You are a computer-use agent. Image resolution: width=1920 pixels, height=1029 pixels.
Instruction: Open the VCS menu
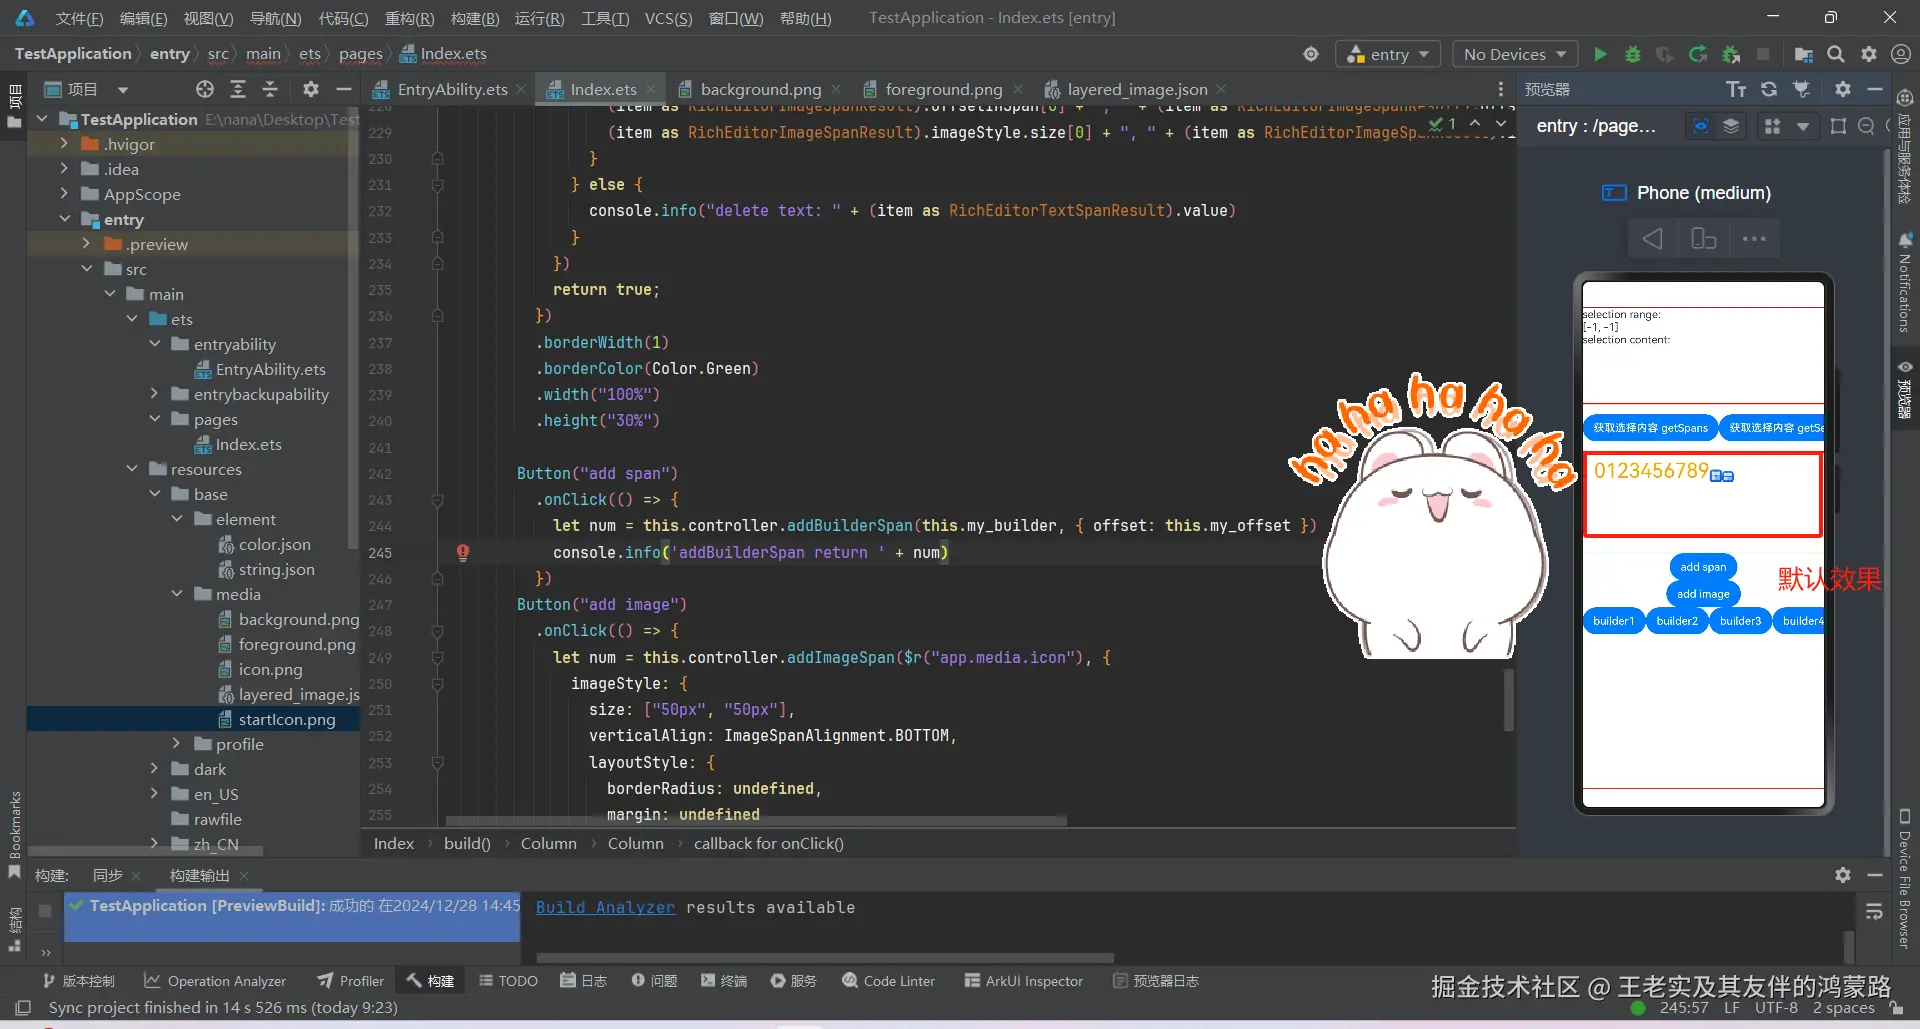tap(668, 17)
